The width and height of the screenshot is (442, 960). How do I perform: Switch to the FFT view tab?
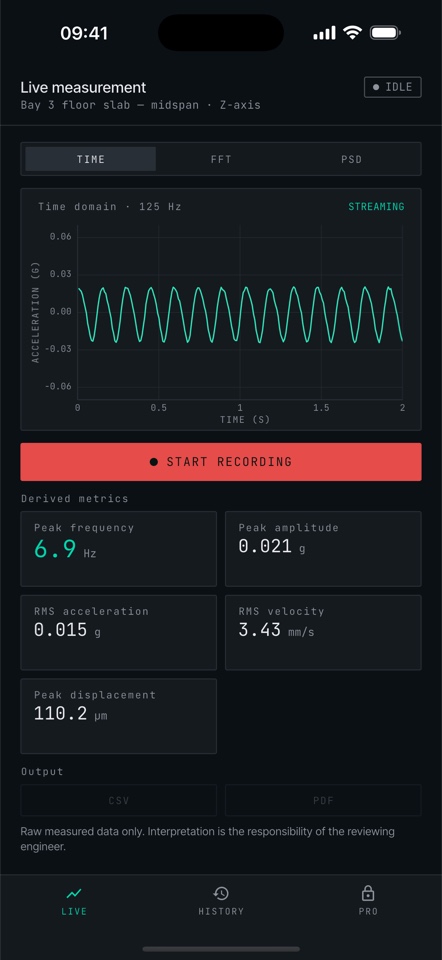tap(221, 159)
